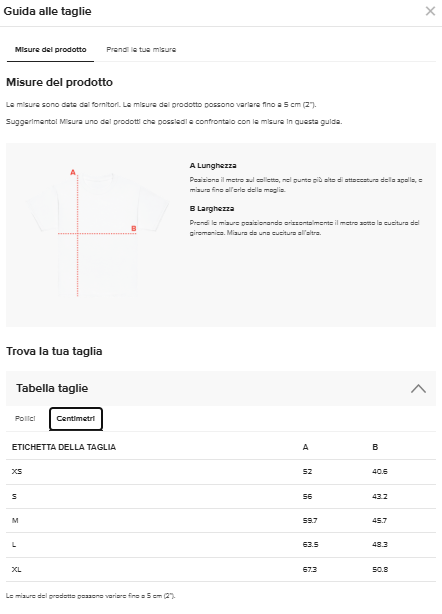Switch size units to Pollici
The height and width of the screenshot is (614, 442).
(x=25, y=419)
